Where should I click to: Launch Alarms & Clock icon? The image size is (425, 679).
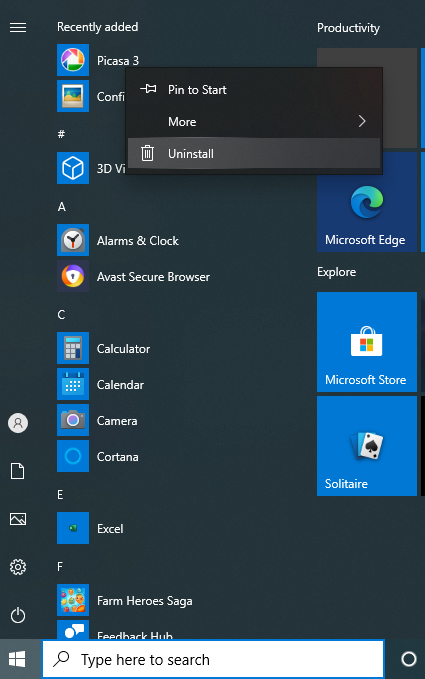coord(73,240)
